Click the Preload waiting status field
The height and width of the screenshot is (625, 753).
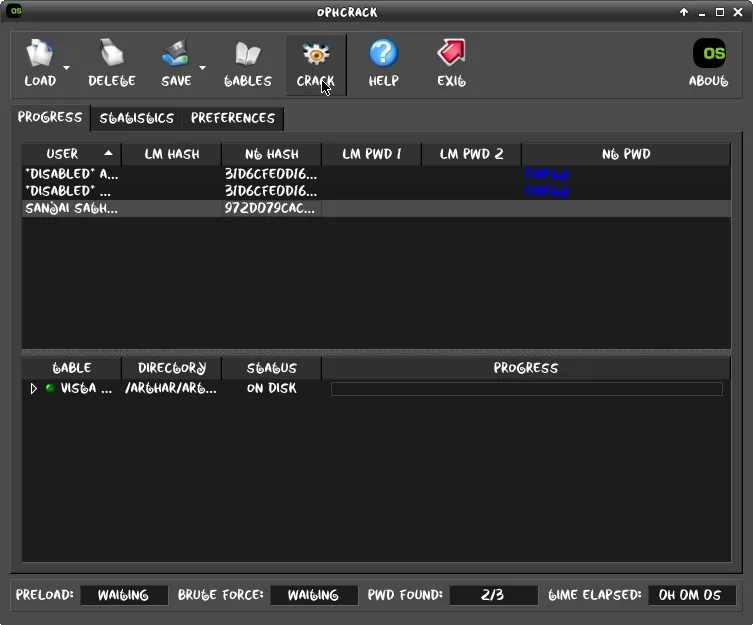pyautogui.click(x=124, y=596)
